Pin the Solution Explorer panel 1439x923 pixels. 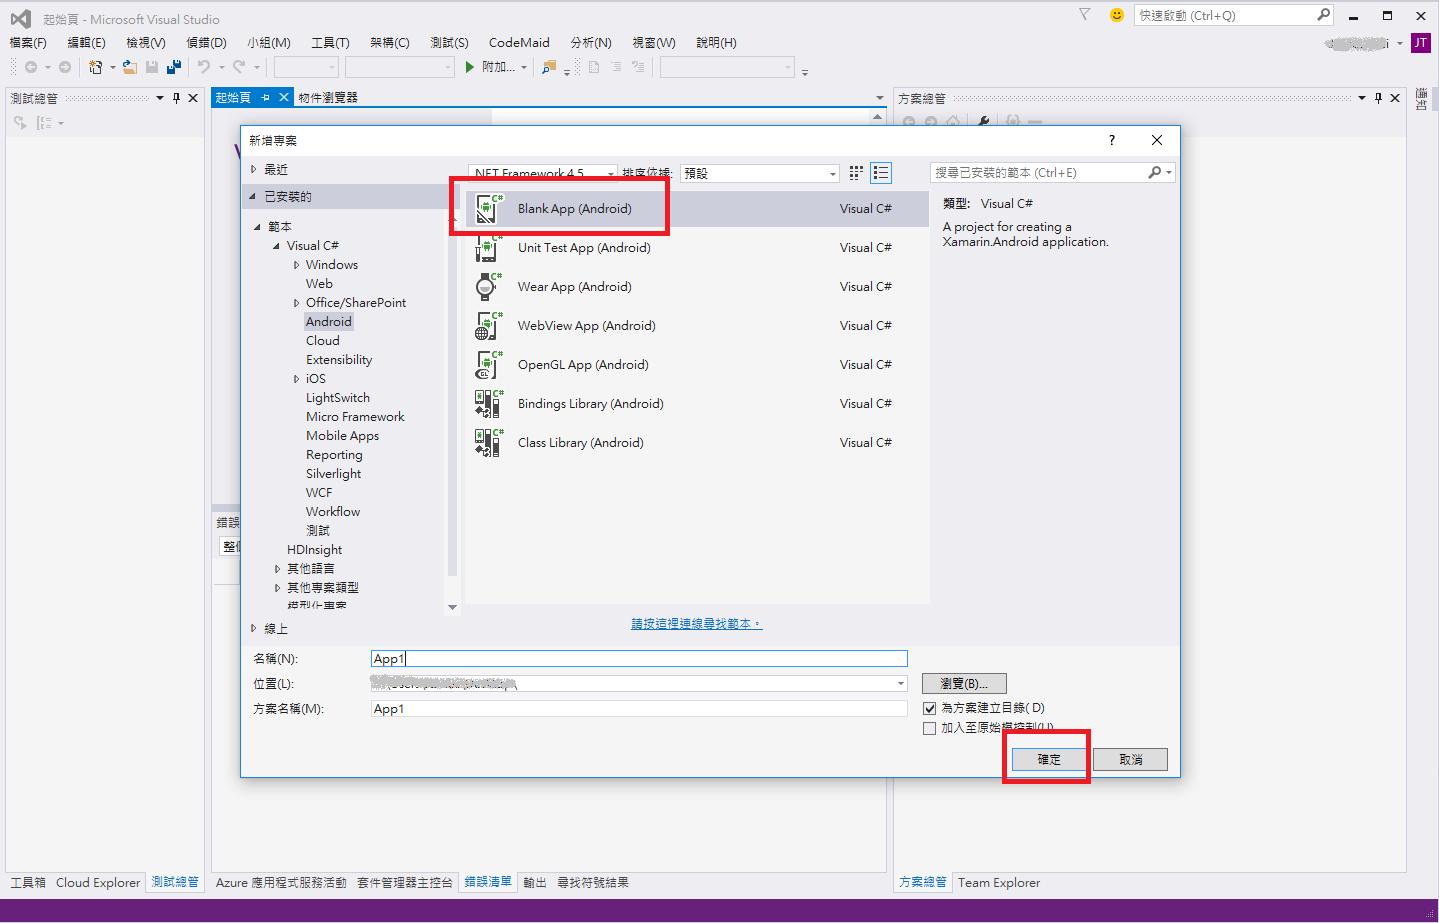(1378, 98)
